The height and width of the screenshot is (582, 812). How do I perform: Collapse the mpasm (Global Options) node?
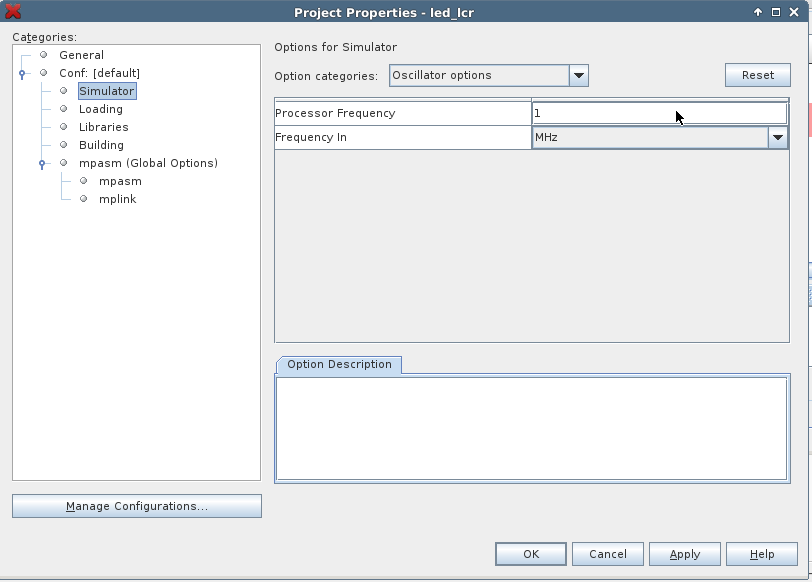coord(42,164)
